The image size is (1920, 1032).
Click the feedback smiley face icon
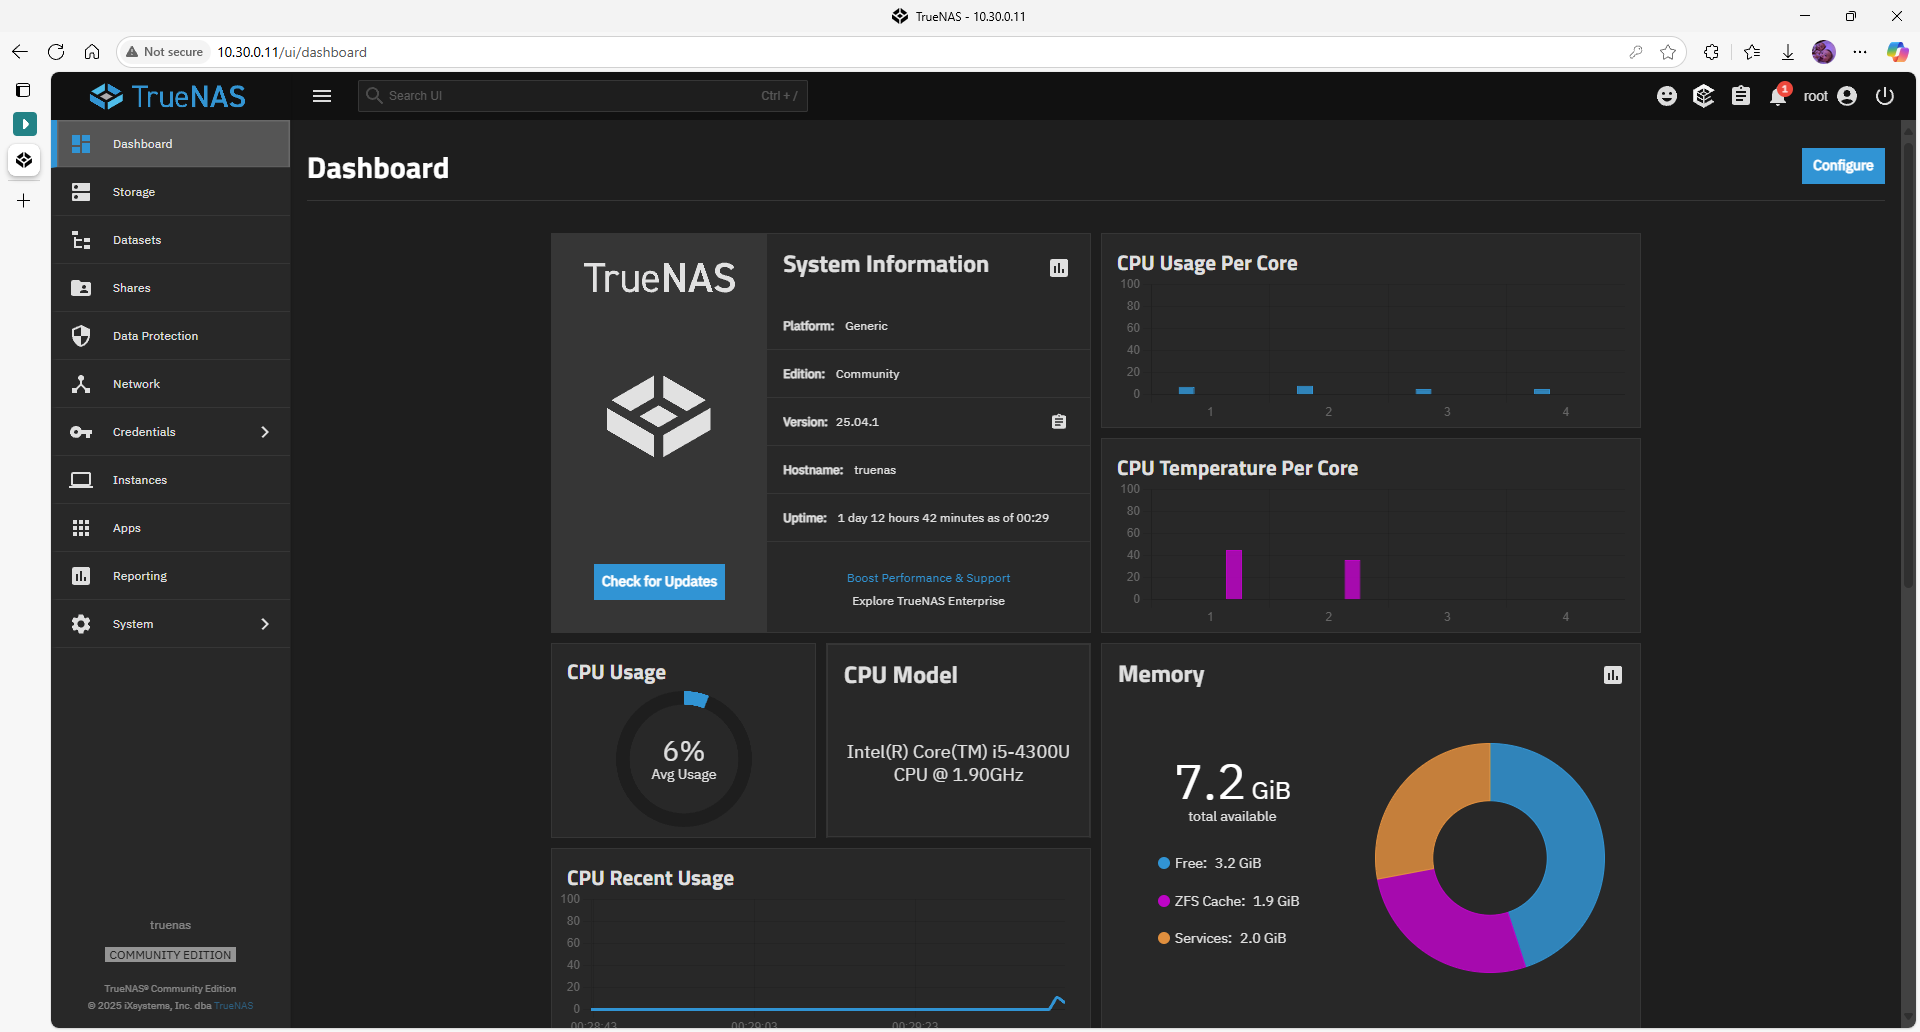1667,96
